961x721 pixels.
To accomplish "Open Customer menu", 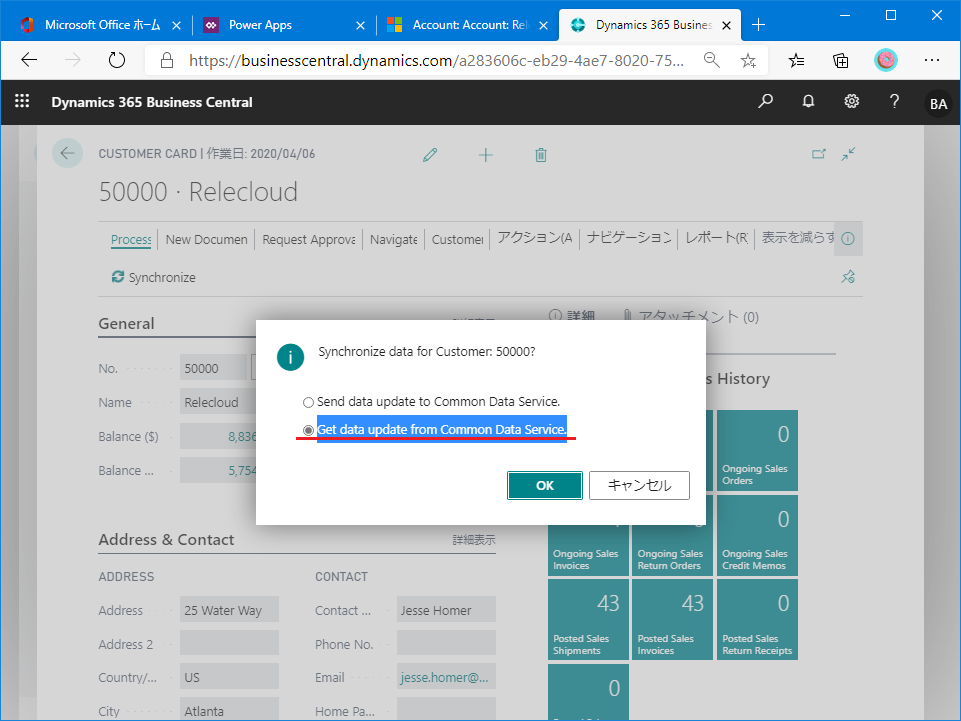I will (457, 239).
